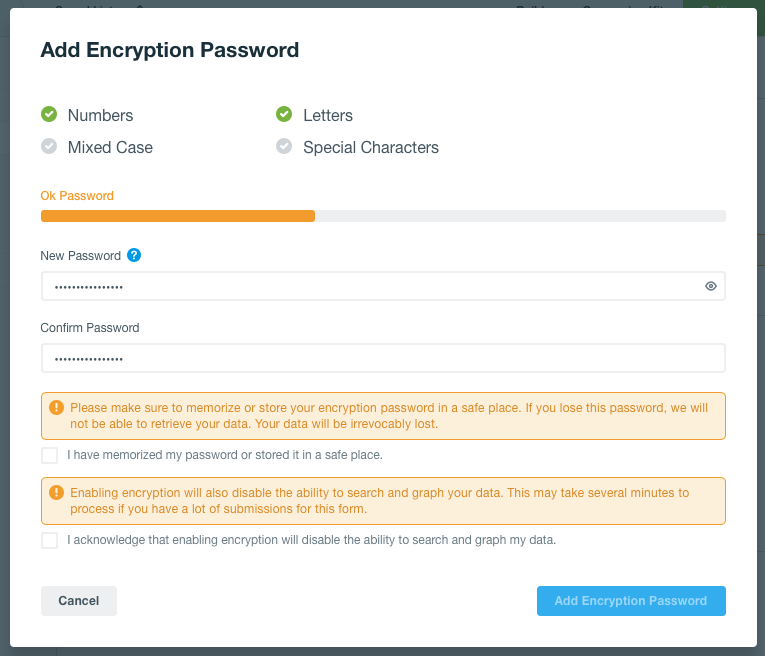
Task: Click the orange password strength bar
Action: tap(178, 215)
